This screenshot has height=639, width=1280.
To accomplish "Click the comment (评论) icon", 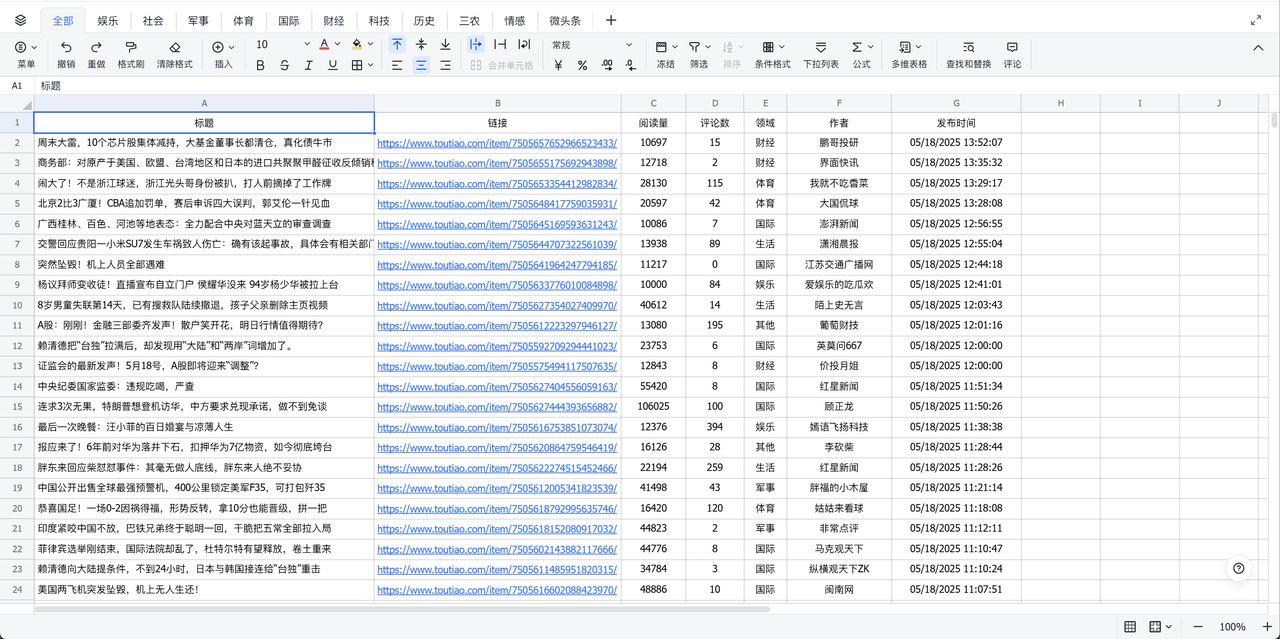I will click(1012, 47).
